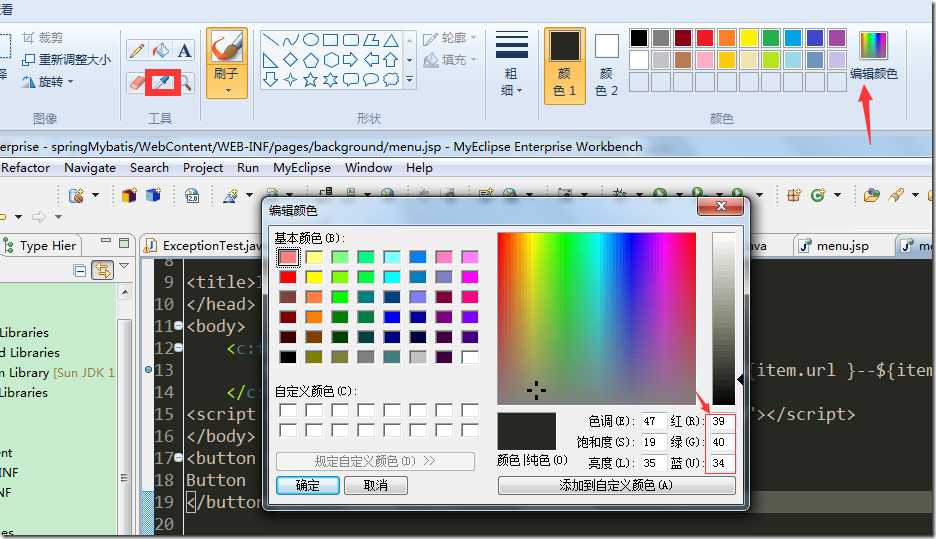Select Color 2 (颜色2) box
The width and height of the screenshot is (936, 539).
click(606, 65)
